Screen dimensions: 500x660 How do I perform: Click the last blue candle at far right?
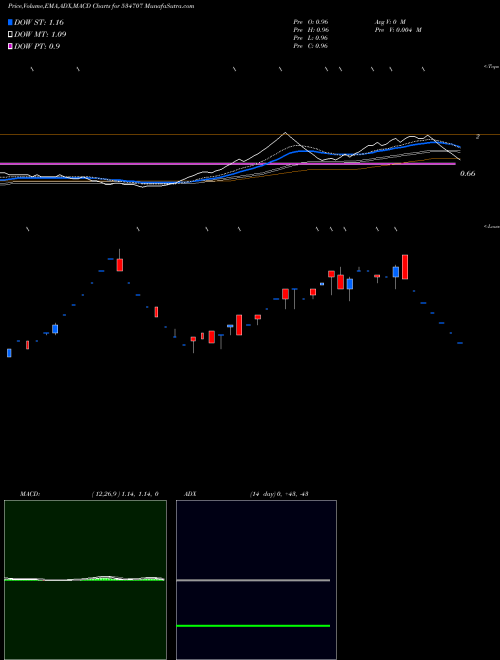click(x=460, y=343)
